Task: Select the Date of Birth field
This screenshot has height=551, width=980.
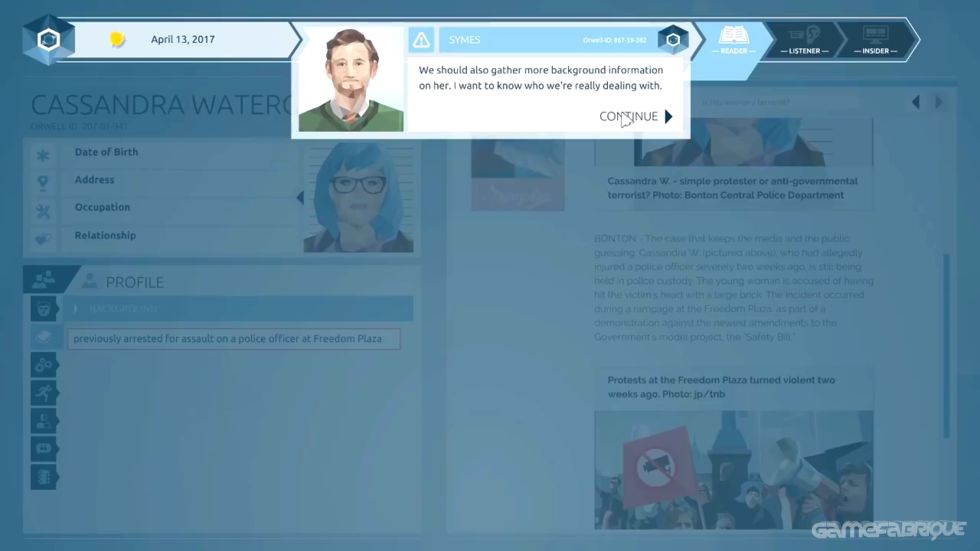Action: (181, 153)
